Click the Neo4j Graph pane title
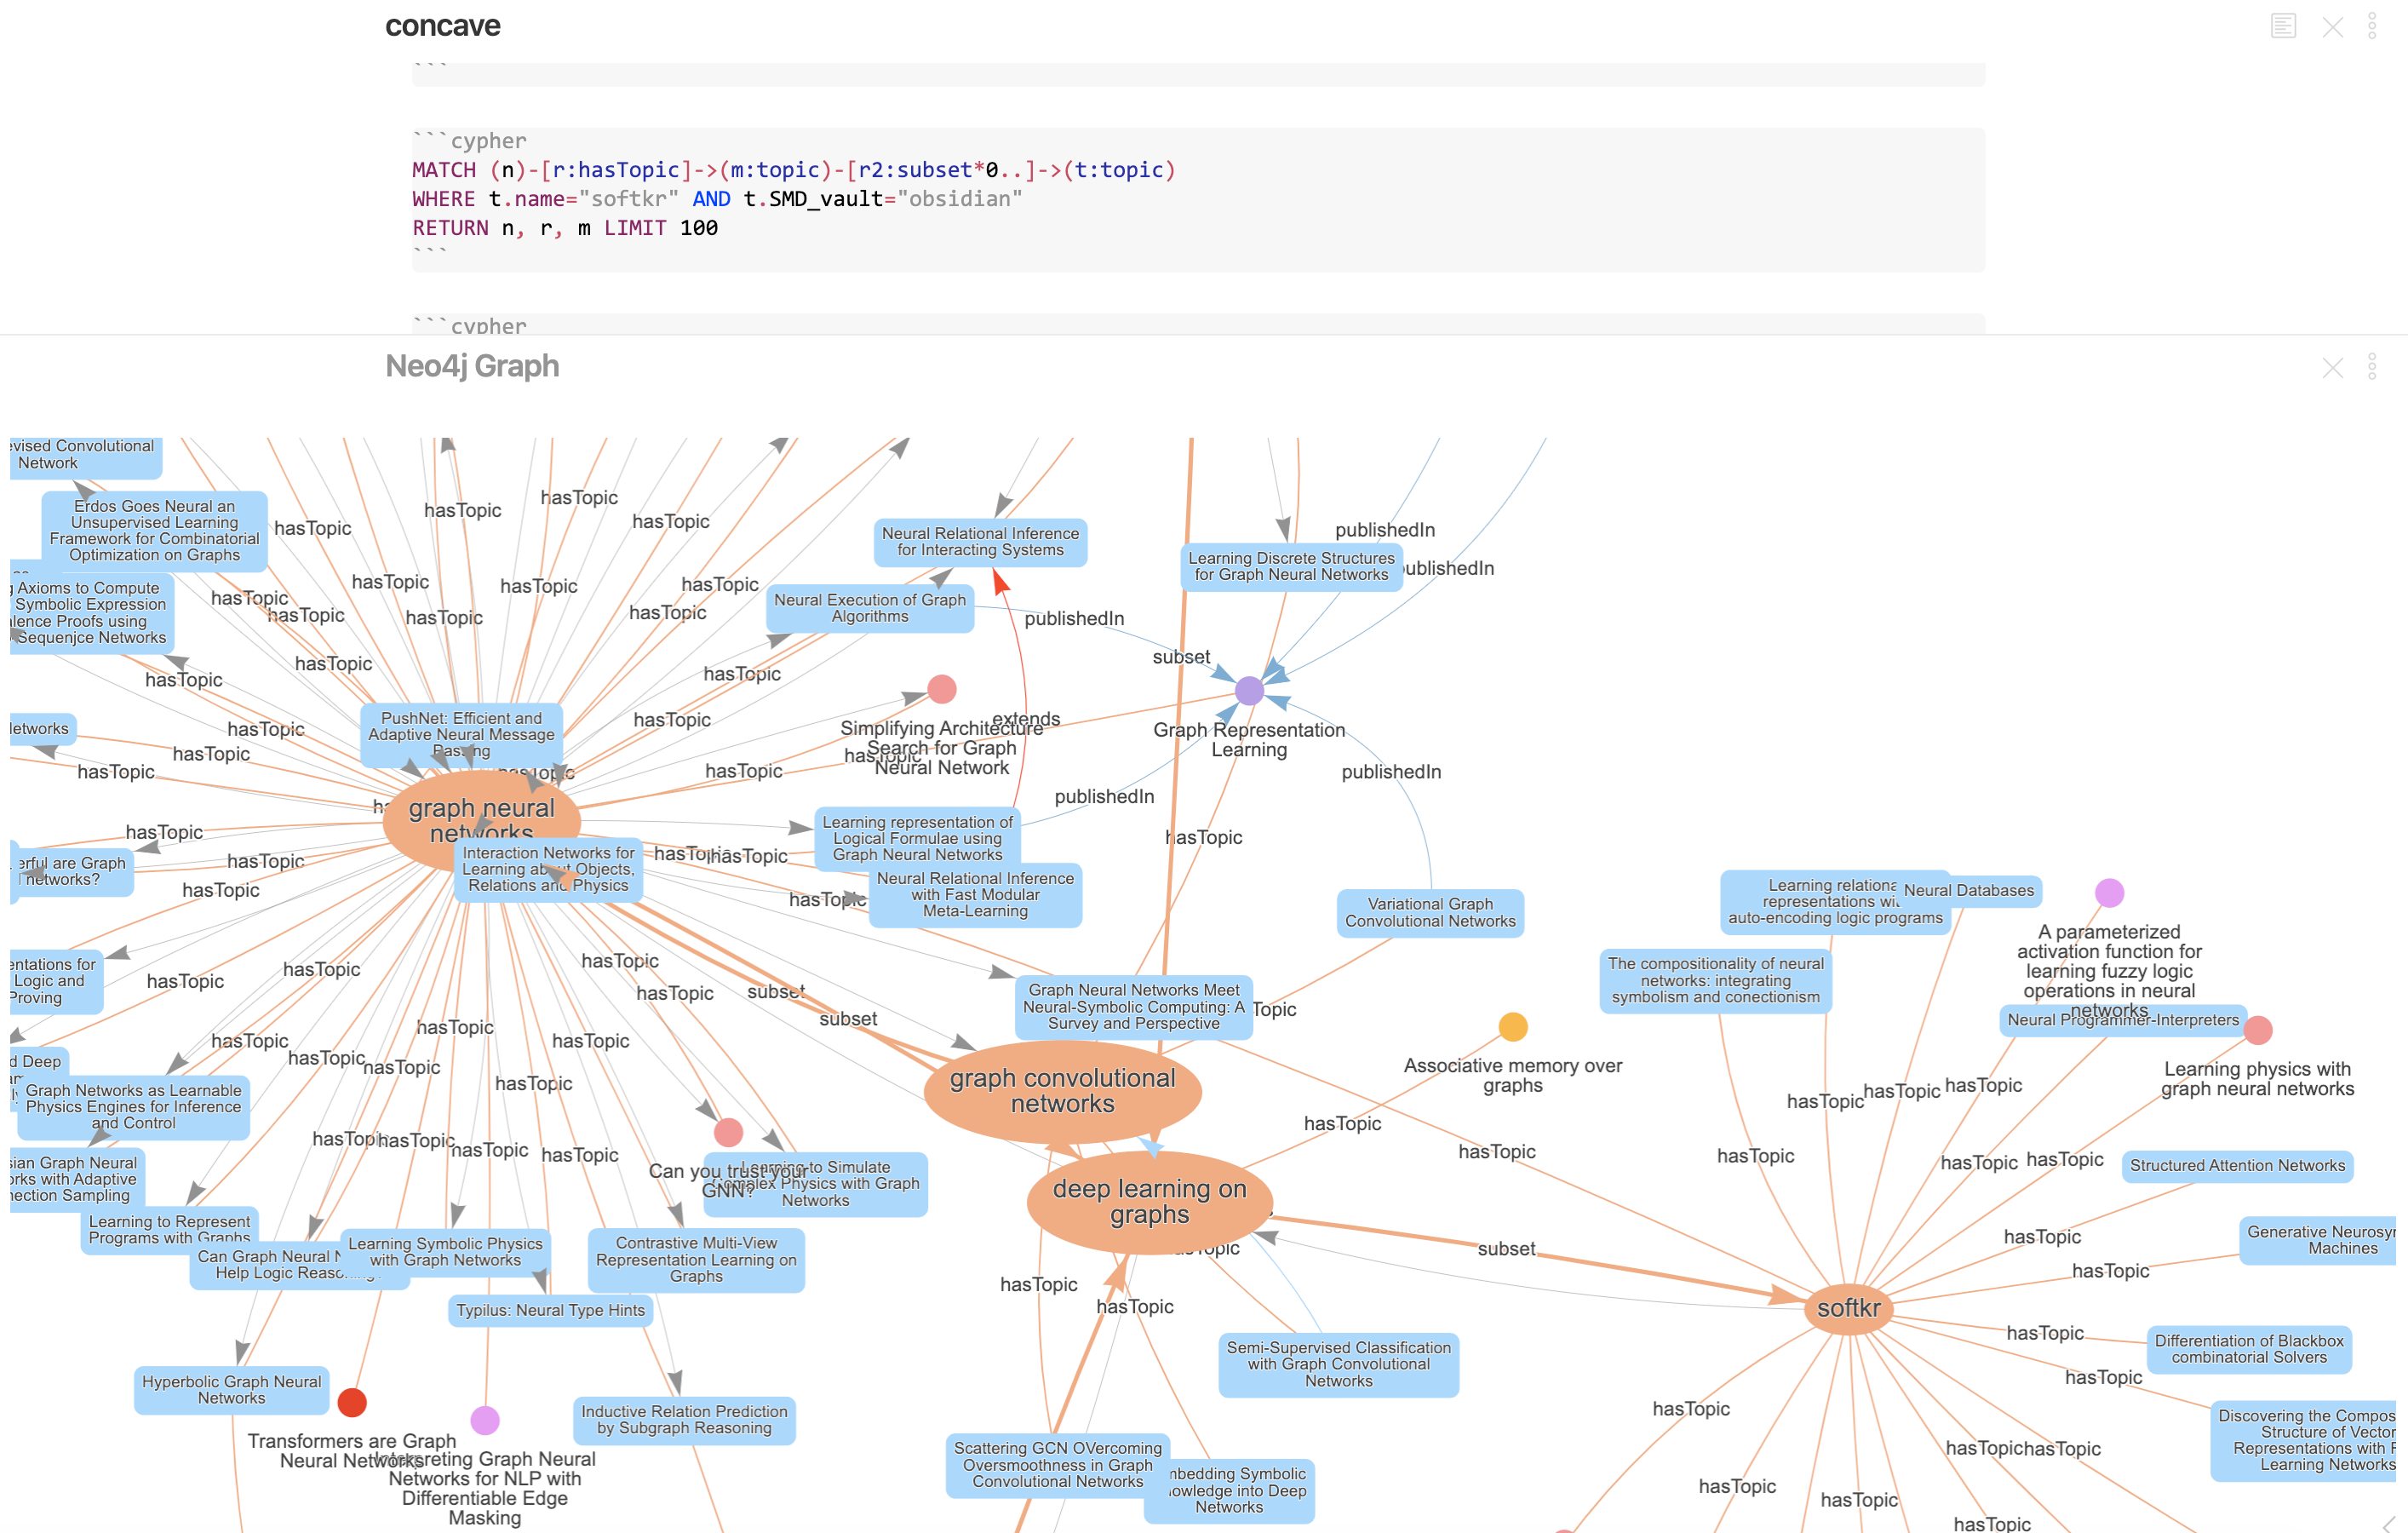 472,366
